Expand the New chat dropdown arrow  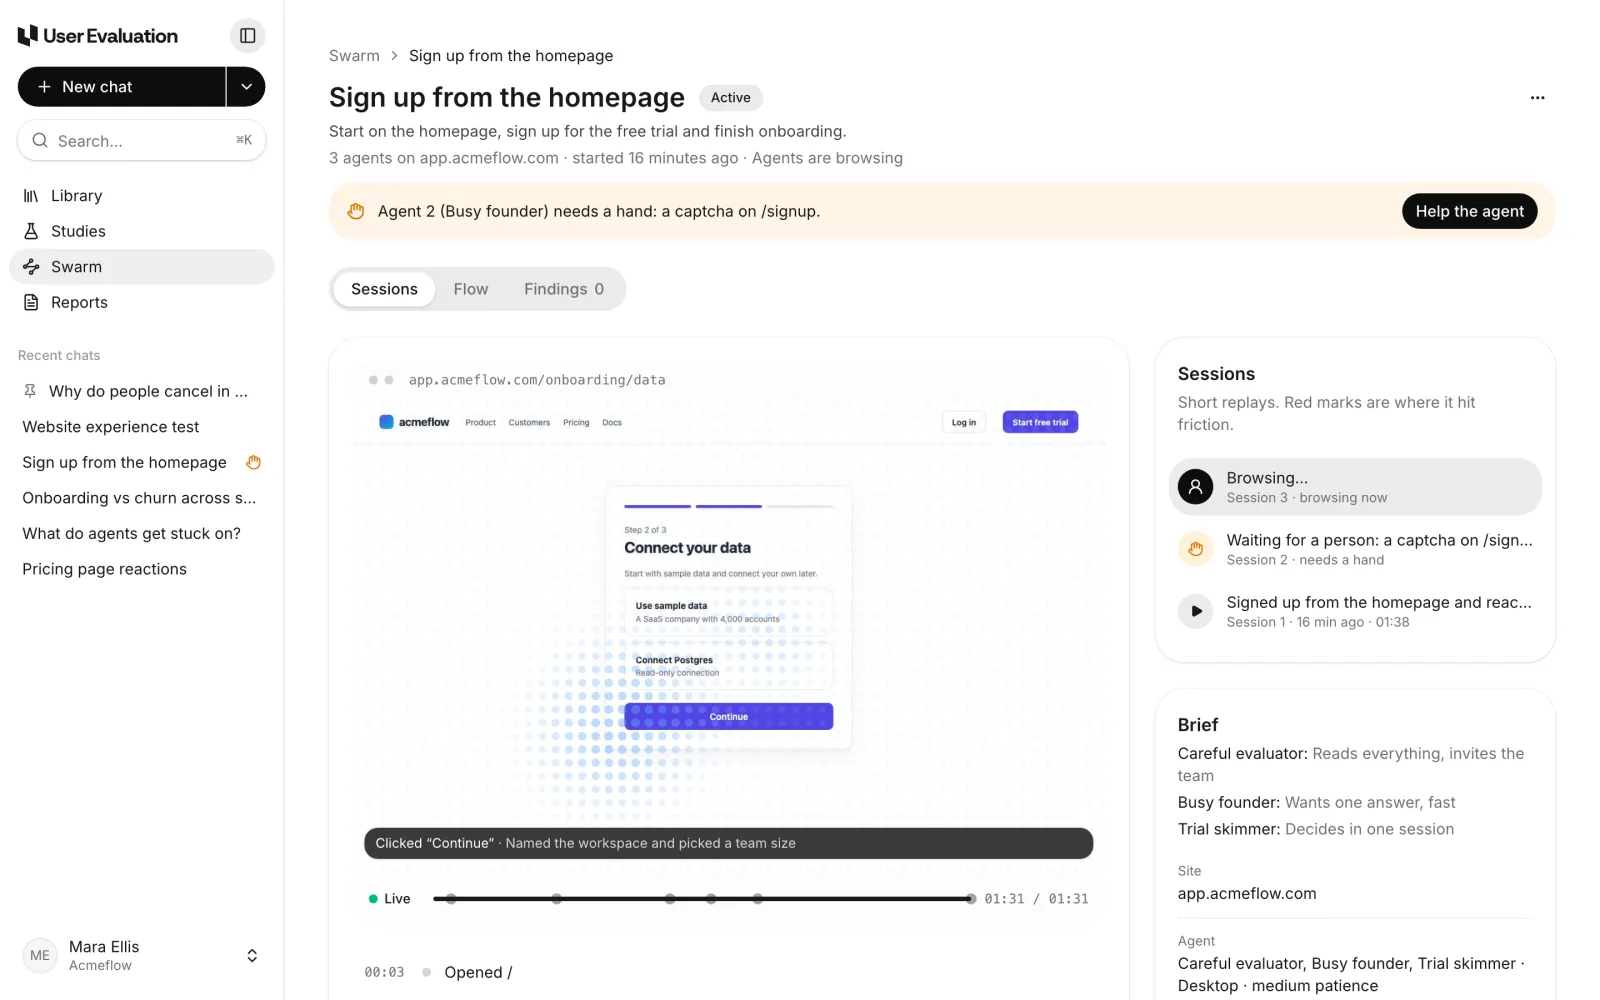[246, 87]
